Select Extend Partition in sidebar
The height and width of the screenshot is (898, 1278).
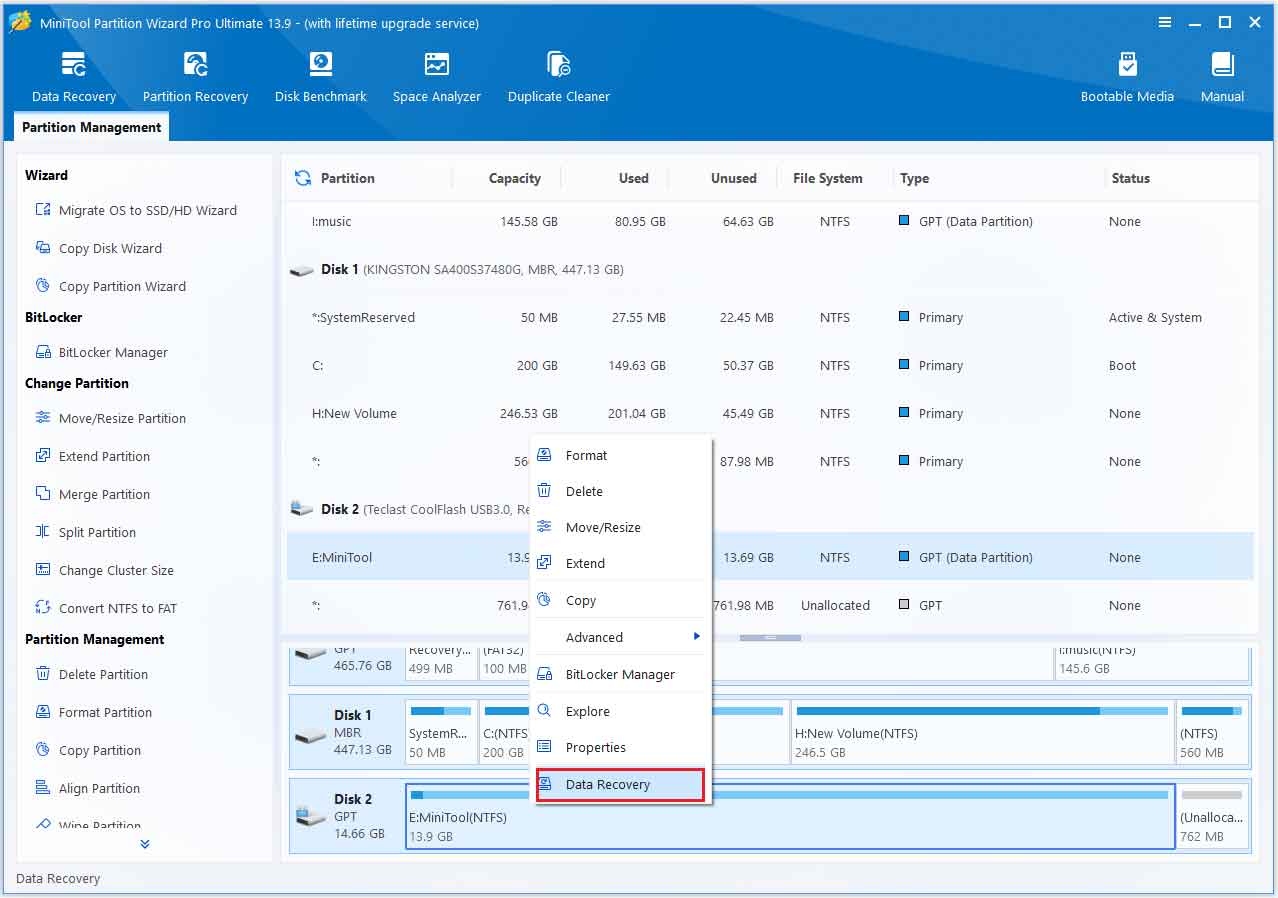tap(92, 456)
